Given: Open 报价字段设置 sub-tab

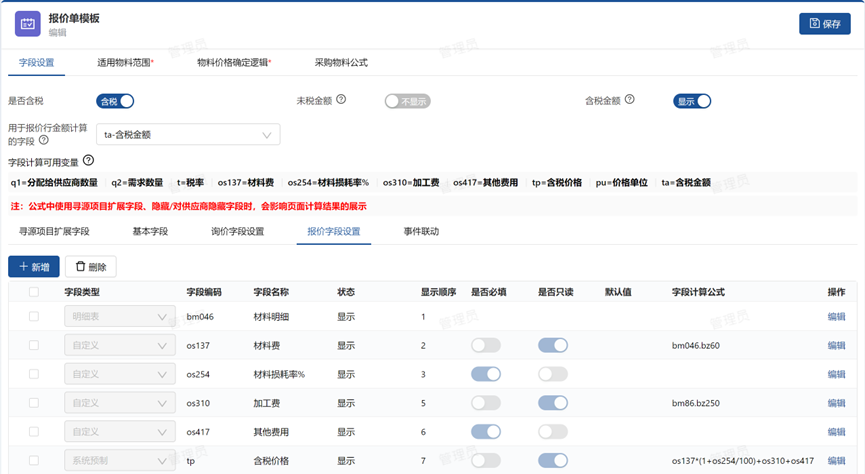Looking at the screenshot, I should pyautogui.click(x=334, y=232).
